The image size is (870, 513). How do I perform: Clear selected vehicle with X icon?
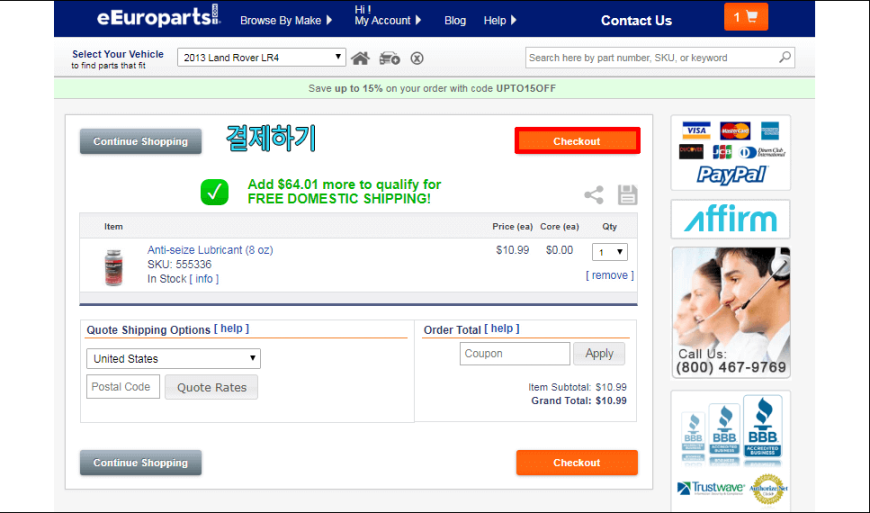(x=417, y=58)
